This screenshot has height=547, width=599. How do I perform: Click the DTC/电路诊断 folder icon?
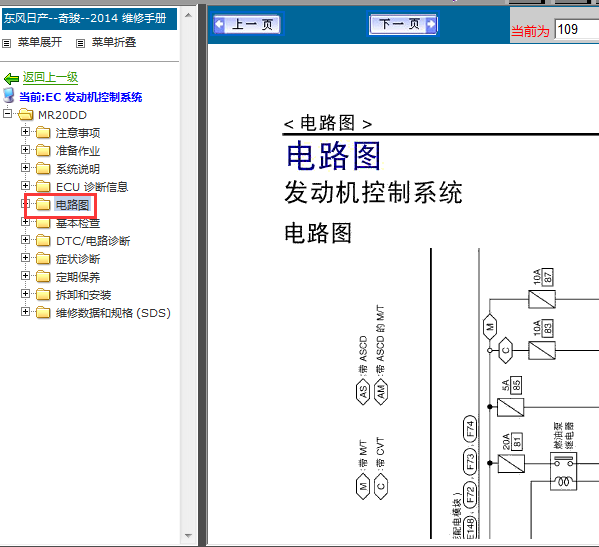point(43,240)
